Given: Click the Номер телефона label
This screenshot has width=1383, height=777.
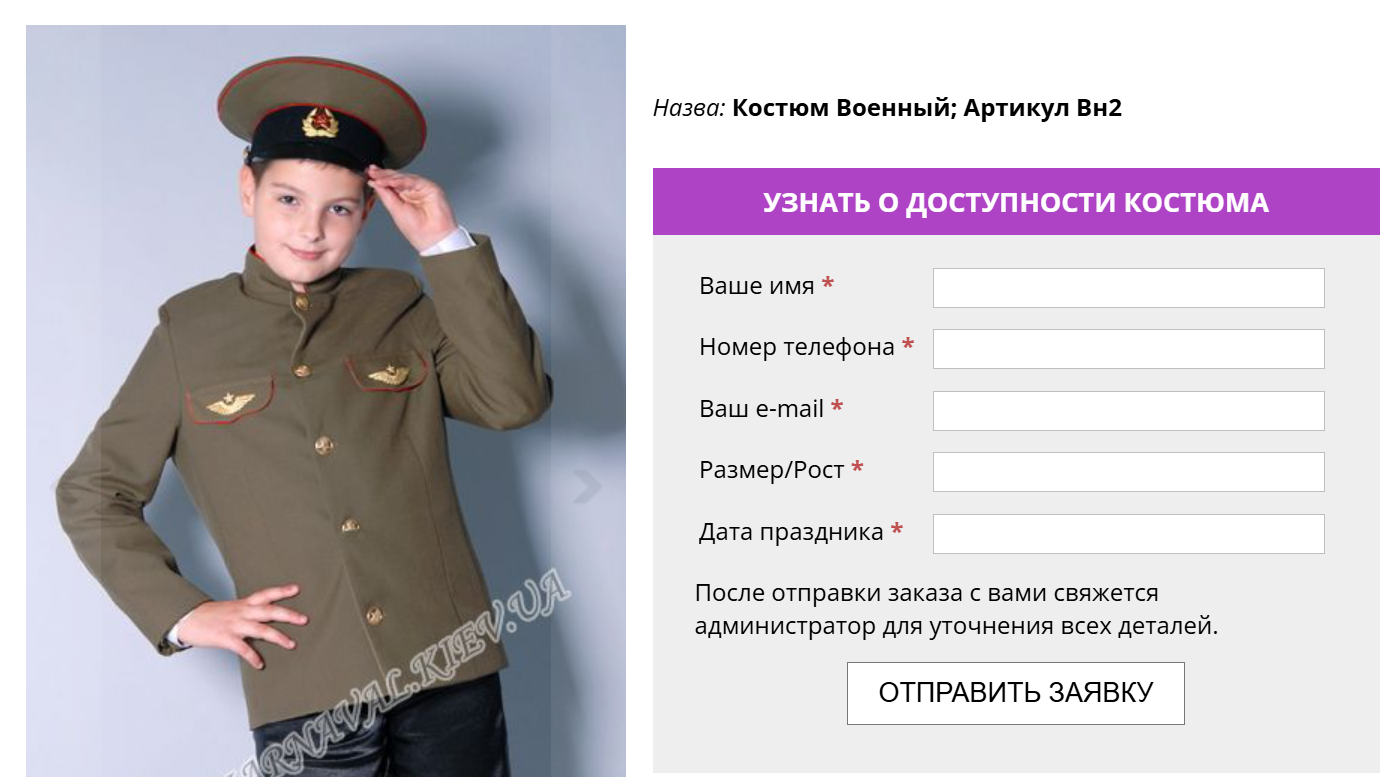Looking at the screenshot, I should pyautogui.click(x=797, y=347).
